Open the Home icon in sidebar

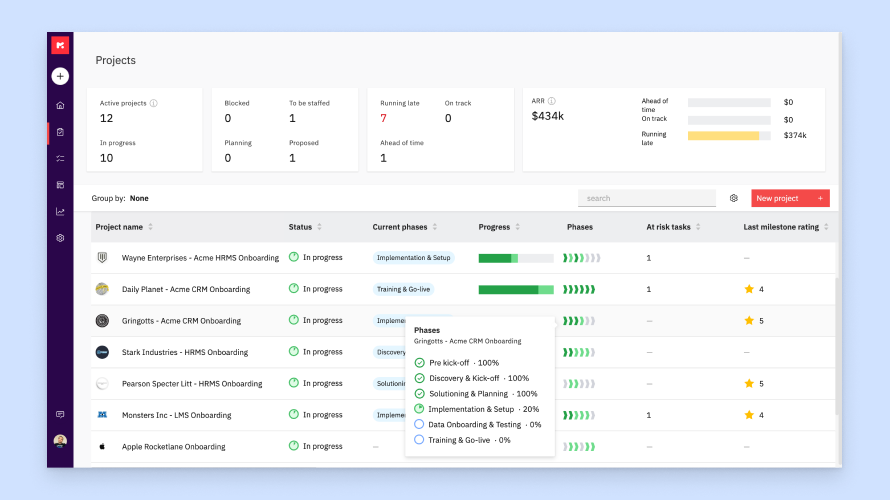[60, 105]
